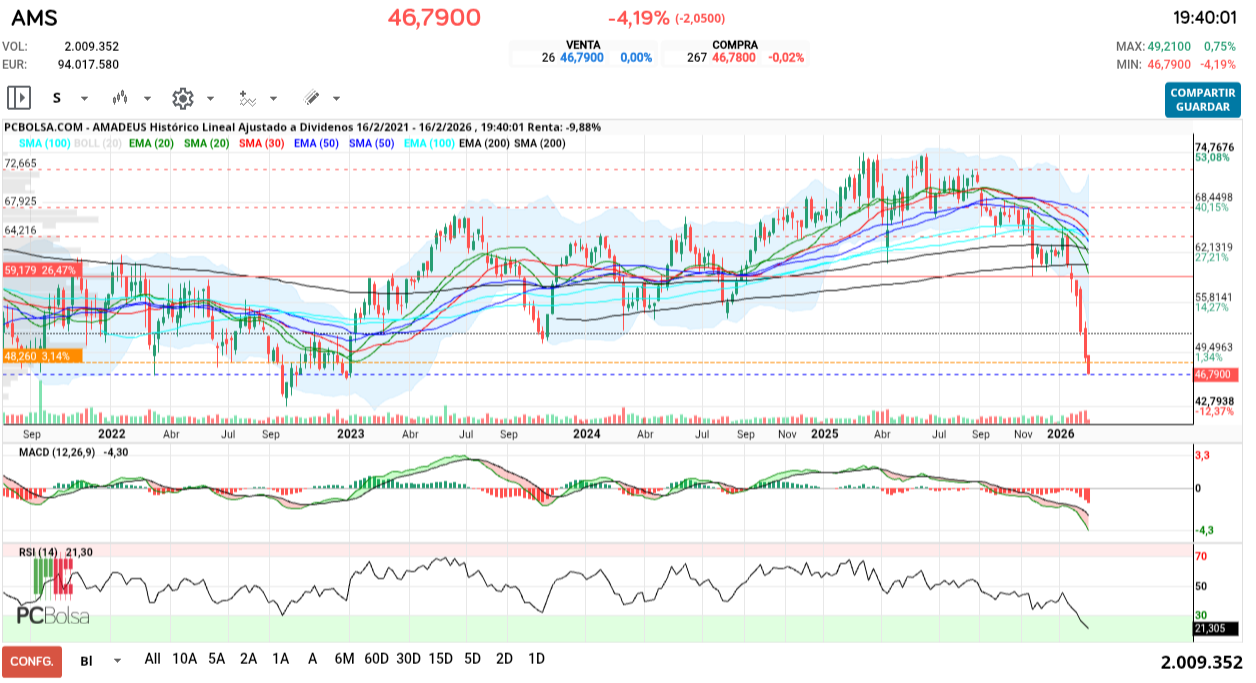Select the 6M time range tab
Image resolution: width=1256 pixels, height=683 pixels.
pos(343,659)
